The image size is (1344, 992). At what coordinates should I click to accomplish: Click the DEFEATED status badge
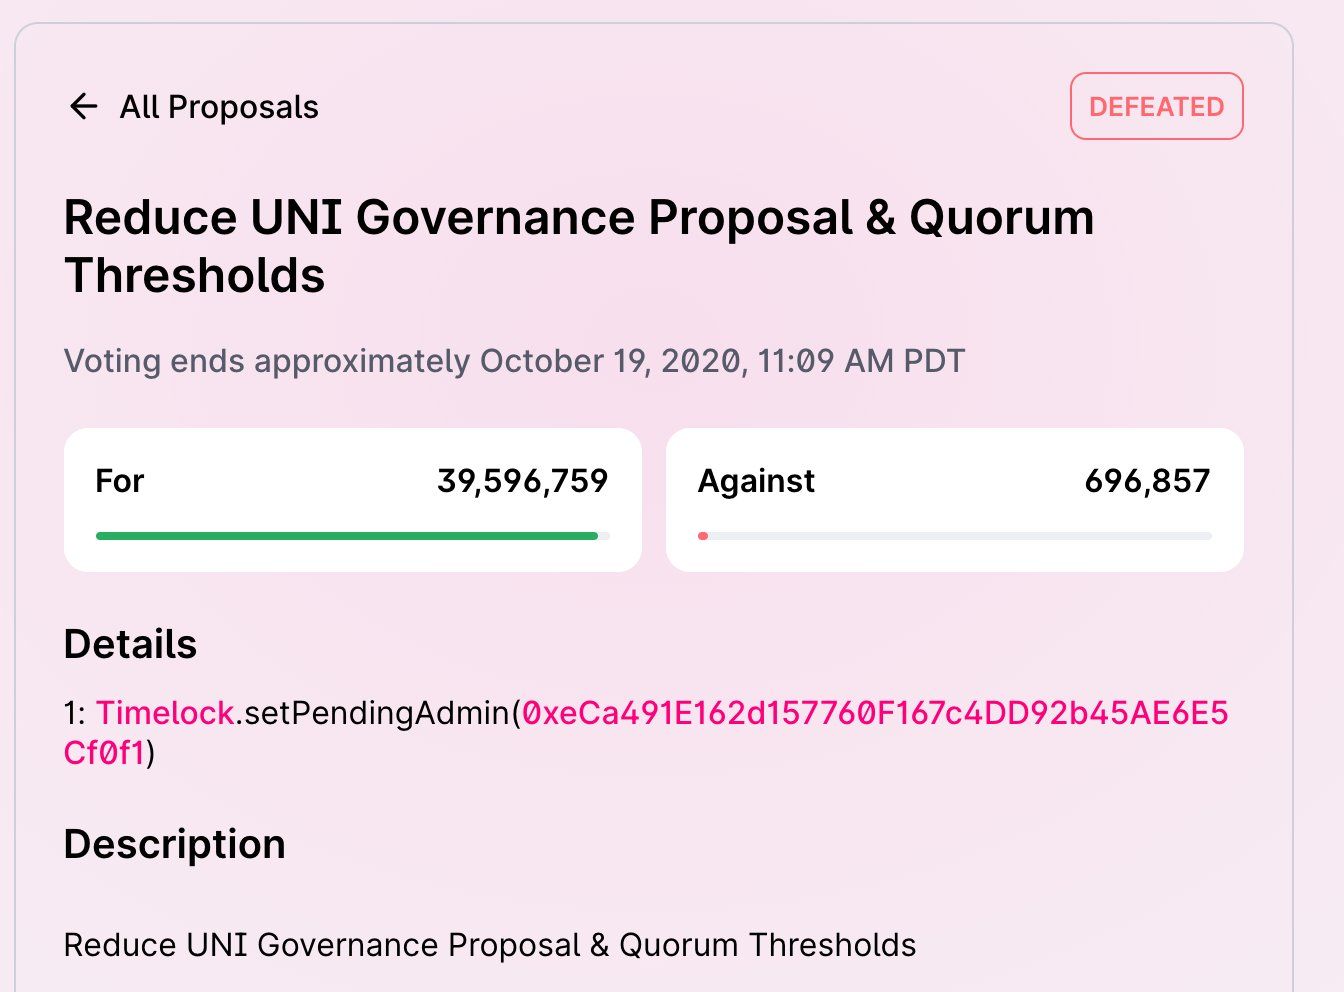(x=1156, y=106)
